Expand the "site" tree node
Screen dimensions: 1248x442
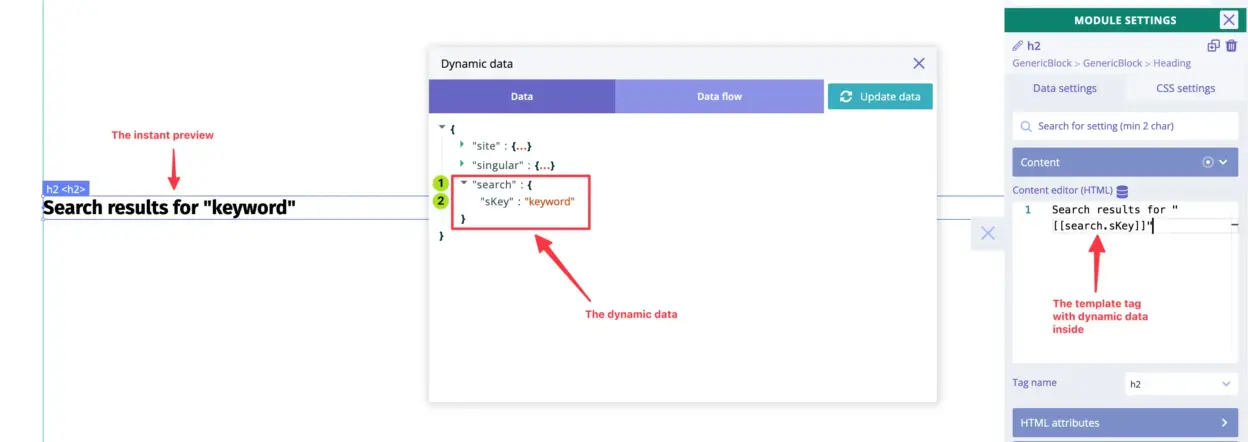(x=462, y=145)
